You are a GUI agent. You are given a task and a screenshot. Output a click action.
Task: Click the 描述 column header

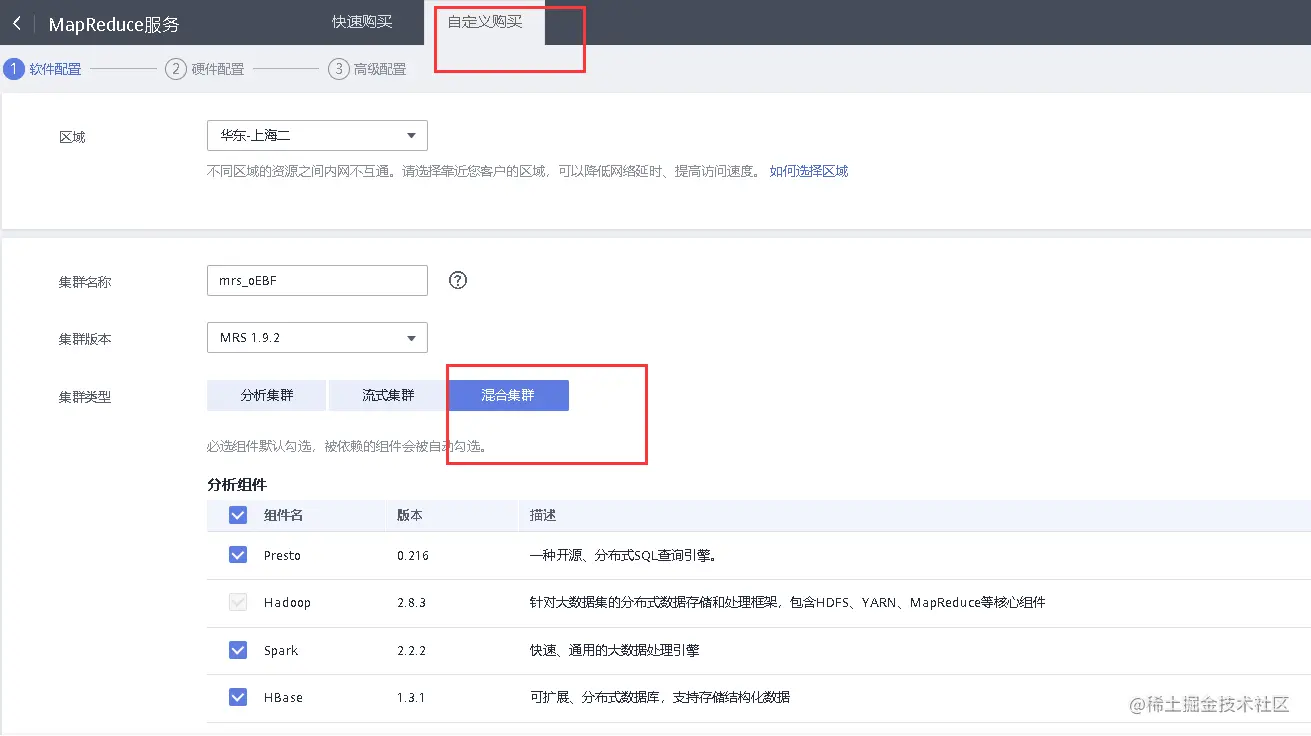pos(543,515)
